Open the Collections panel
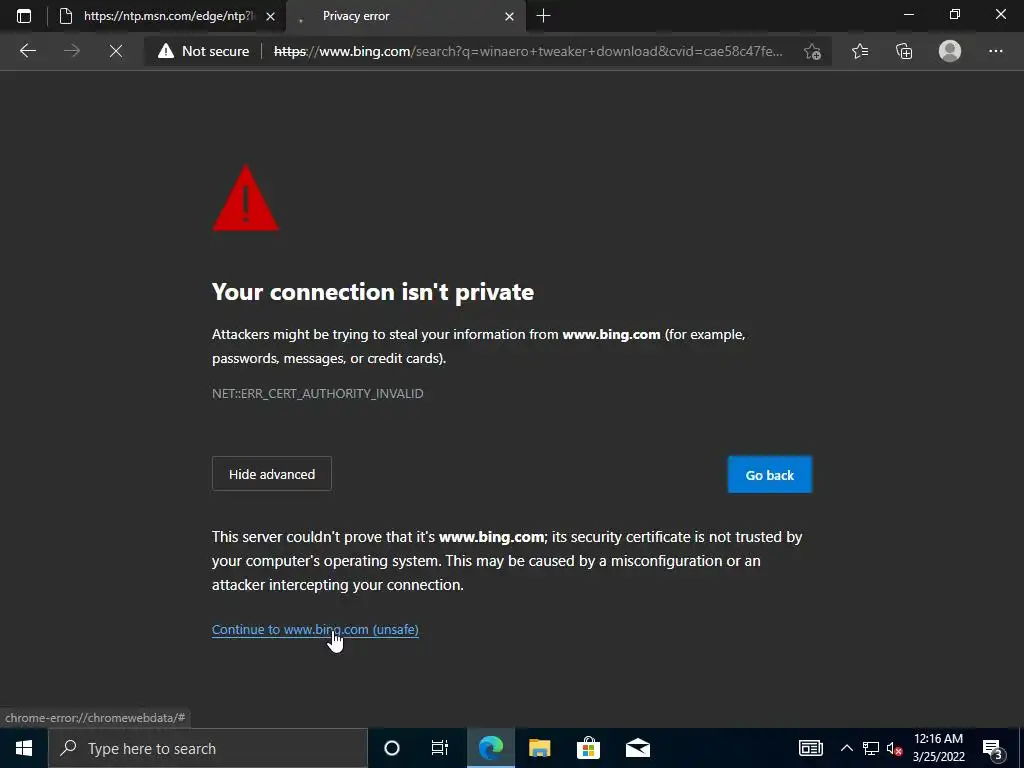Screen dimensions: 1024x768 point(904,51)
